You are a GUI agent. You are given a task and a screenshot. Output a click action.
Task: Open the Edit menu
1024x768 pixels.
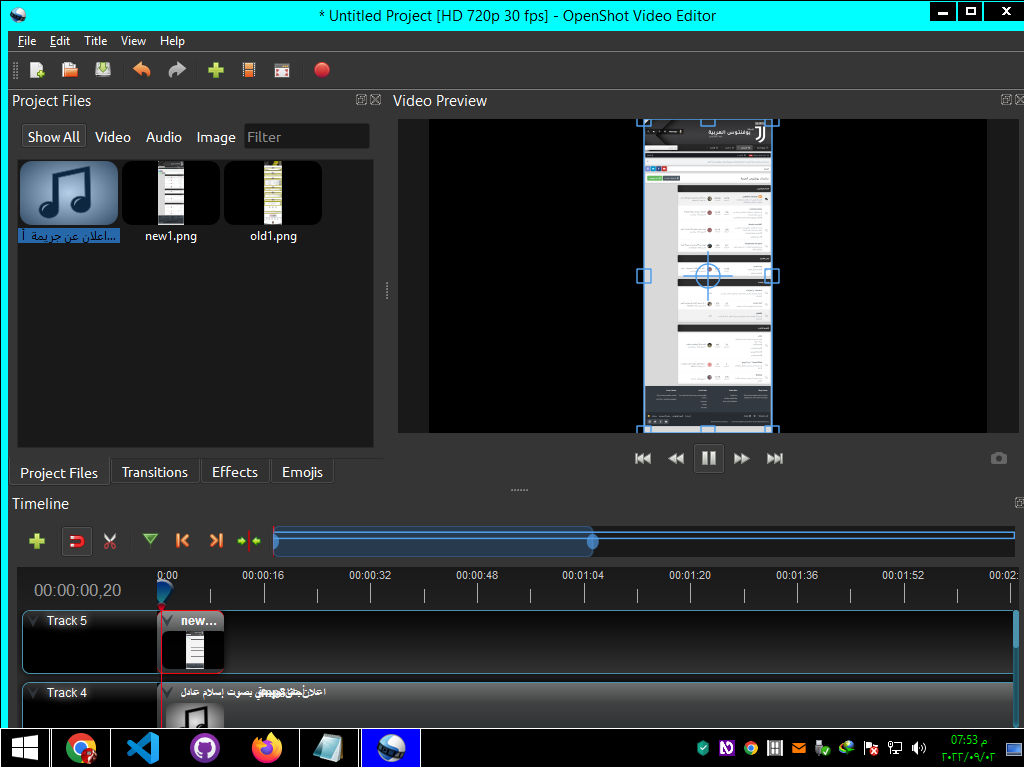pos(60,40)
